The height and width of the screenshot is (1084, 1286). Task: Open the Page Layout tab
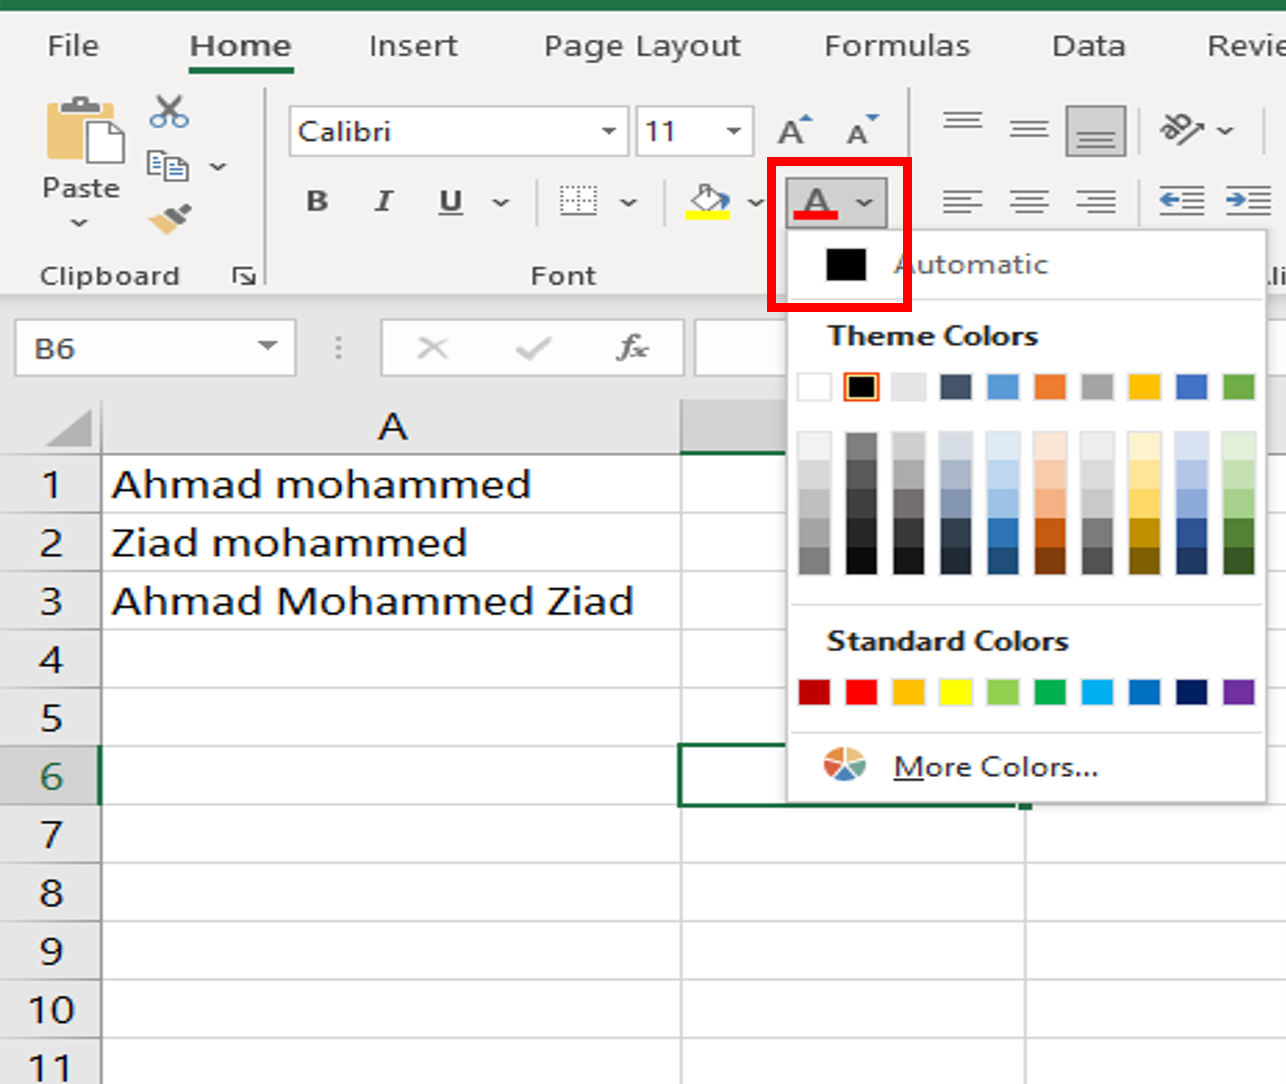(x=642, y=47)
